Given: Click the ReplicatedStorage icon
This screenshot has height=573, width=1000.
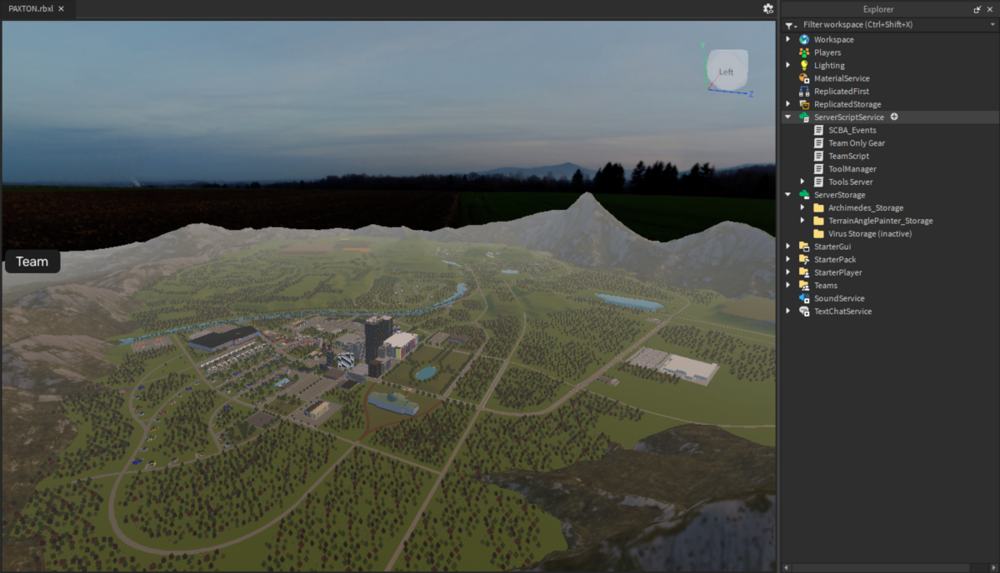Looking at the screenshot, I should pyautogui.click(x=804, y=104).
